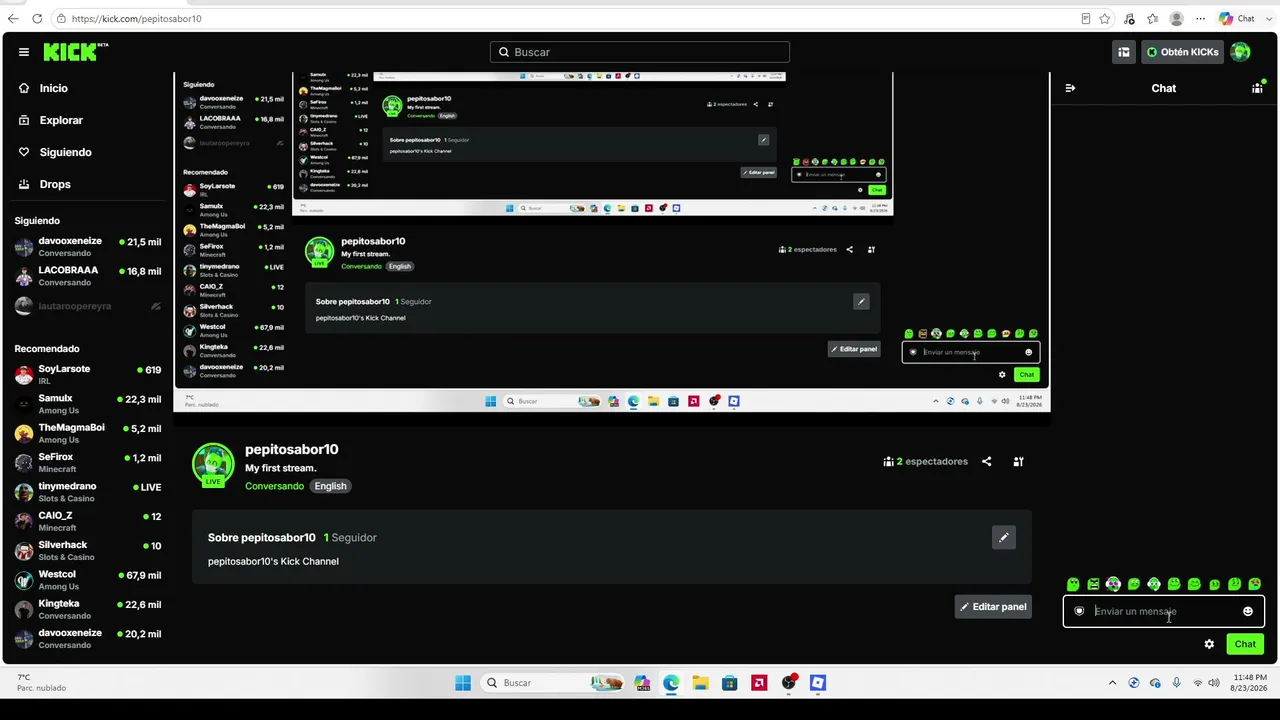Click the English language tag
The height and width of the screenshot is (720, 1280).
point(330,486)
